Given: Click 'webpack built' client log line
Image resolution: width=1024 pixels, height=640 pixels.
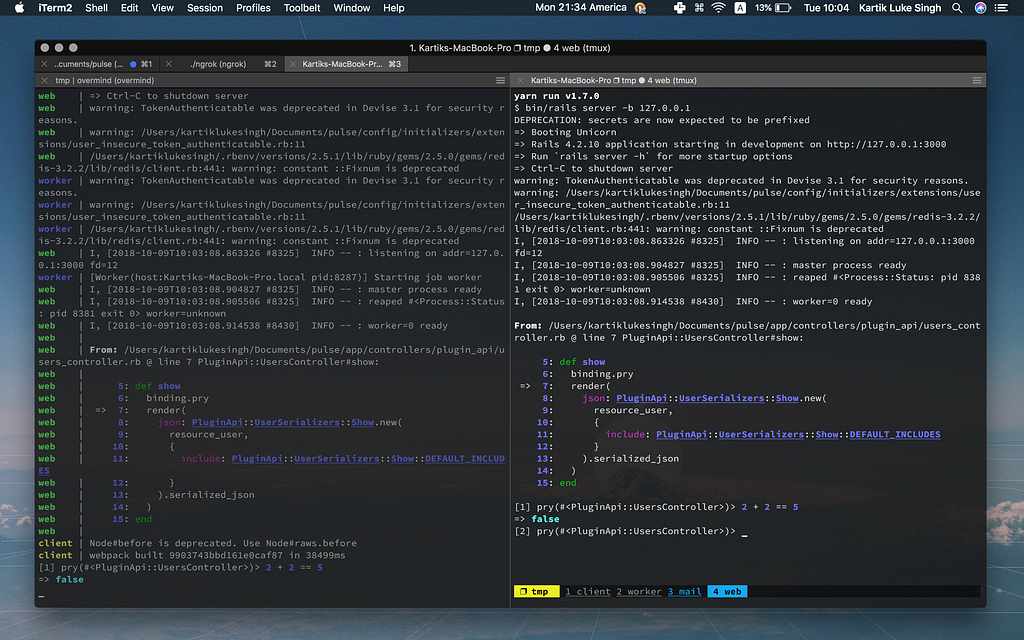Looking at the screenshot, I should 217,555.
